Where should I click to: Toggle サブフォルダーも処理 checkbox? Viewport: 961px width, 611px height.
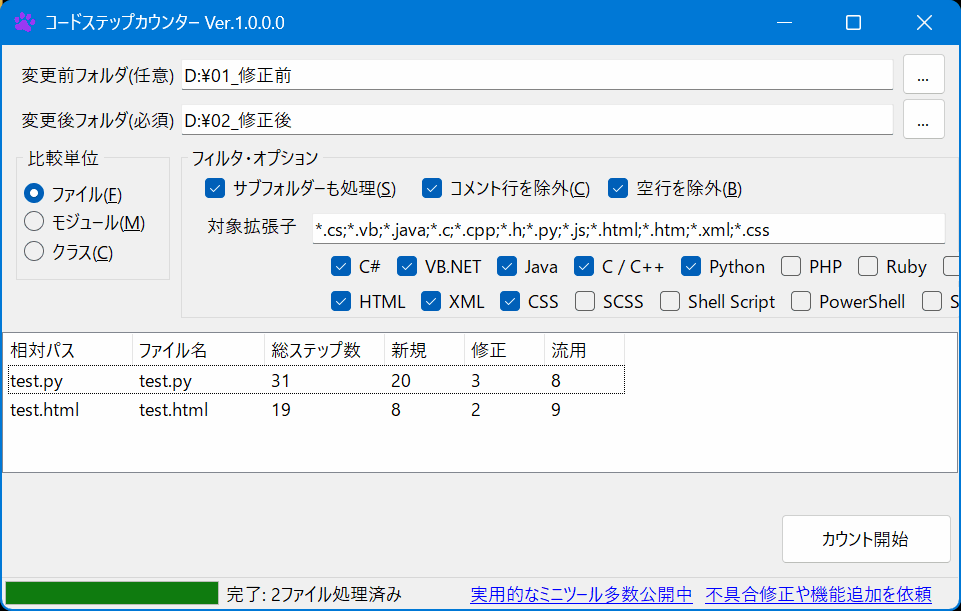point(214,188)
